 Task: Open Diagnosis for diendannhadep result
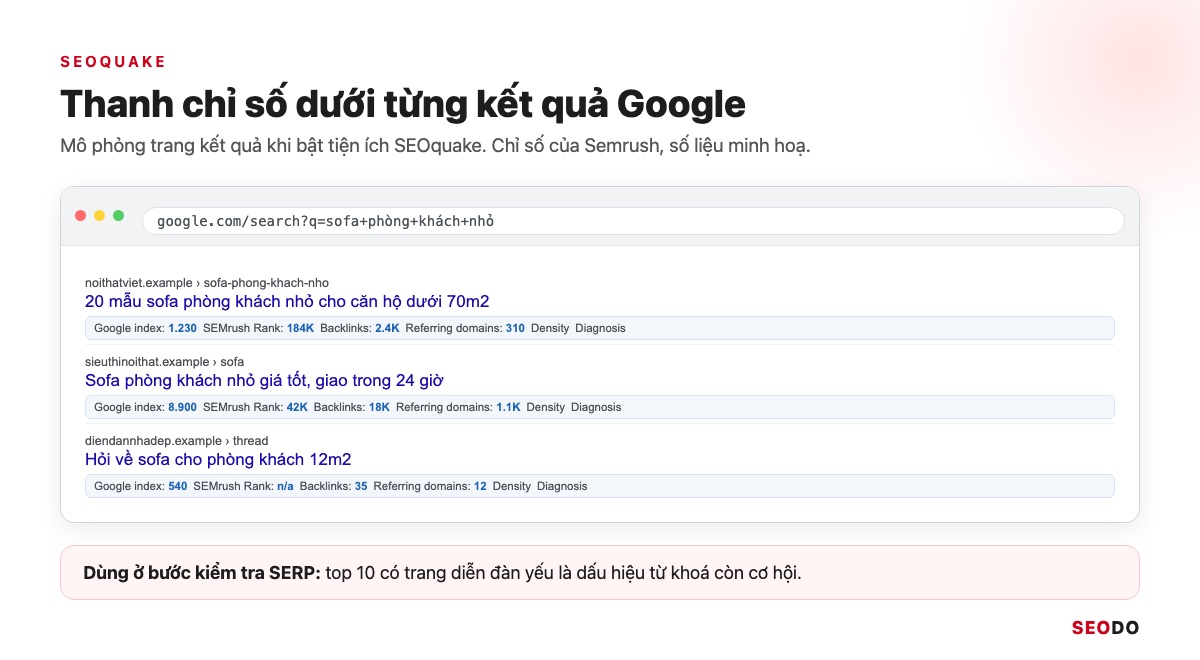click(x=562, y=486)
